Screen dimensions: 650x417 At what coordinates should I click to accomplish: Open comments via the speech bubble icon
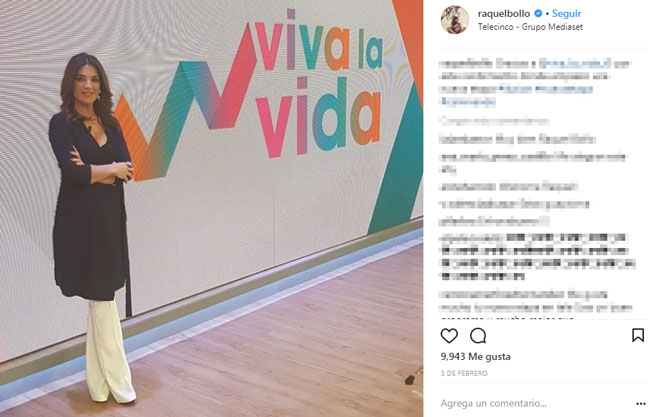pos(478,335)
